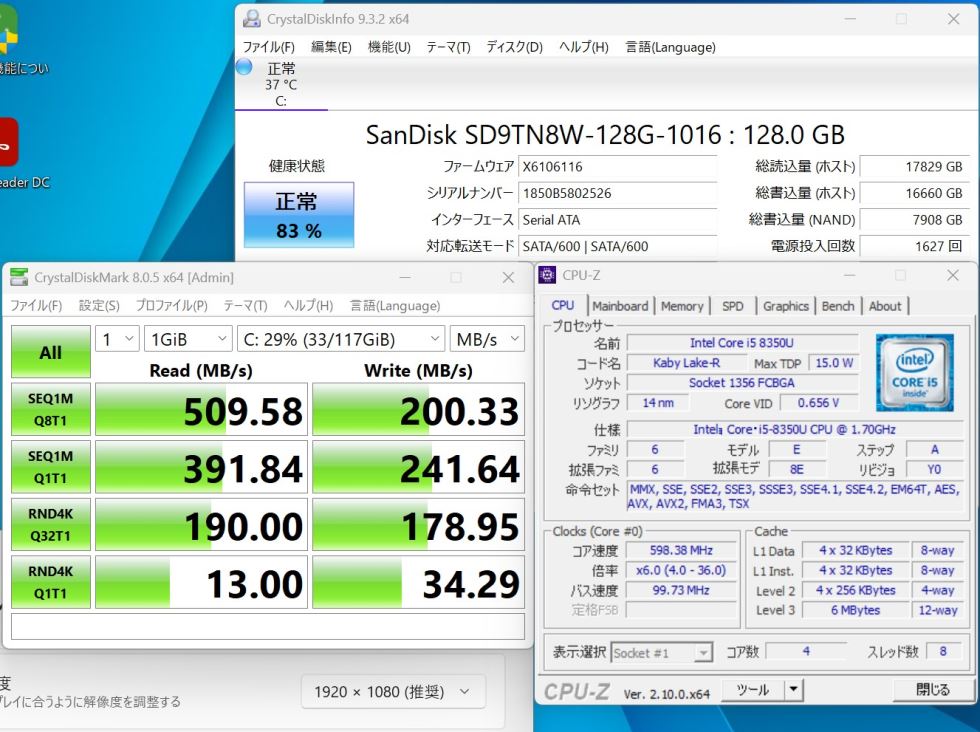Open the test count dropdown showing 1
The image size is (980, 732).
pyautogui.click(x=118, y=339)
